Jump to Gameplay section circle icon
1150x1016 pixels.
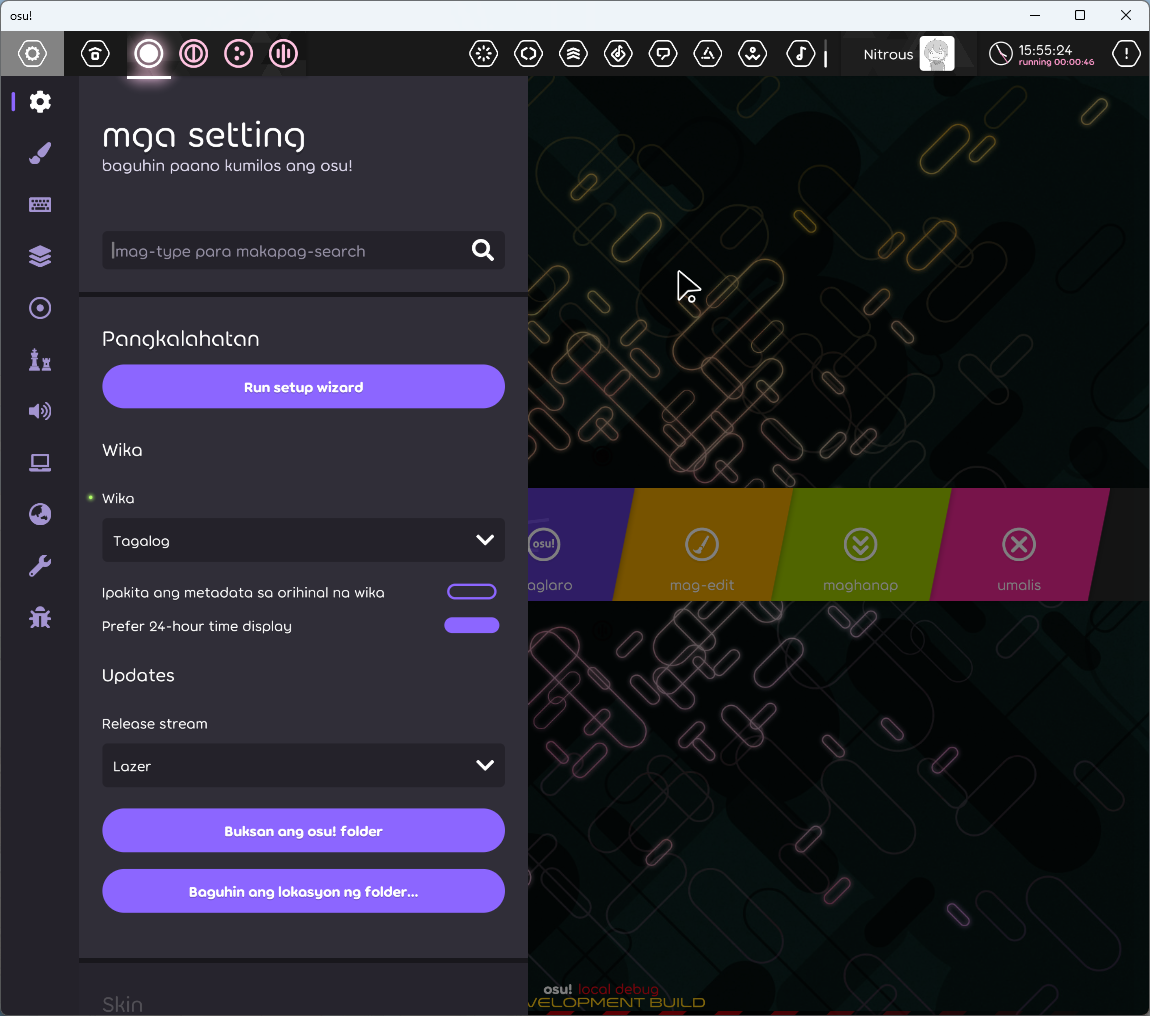[x=40, y=308]
